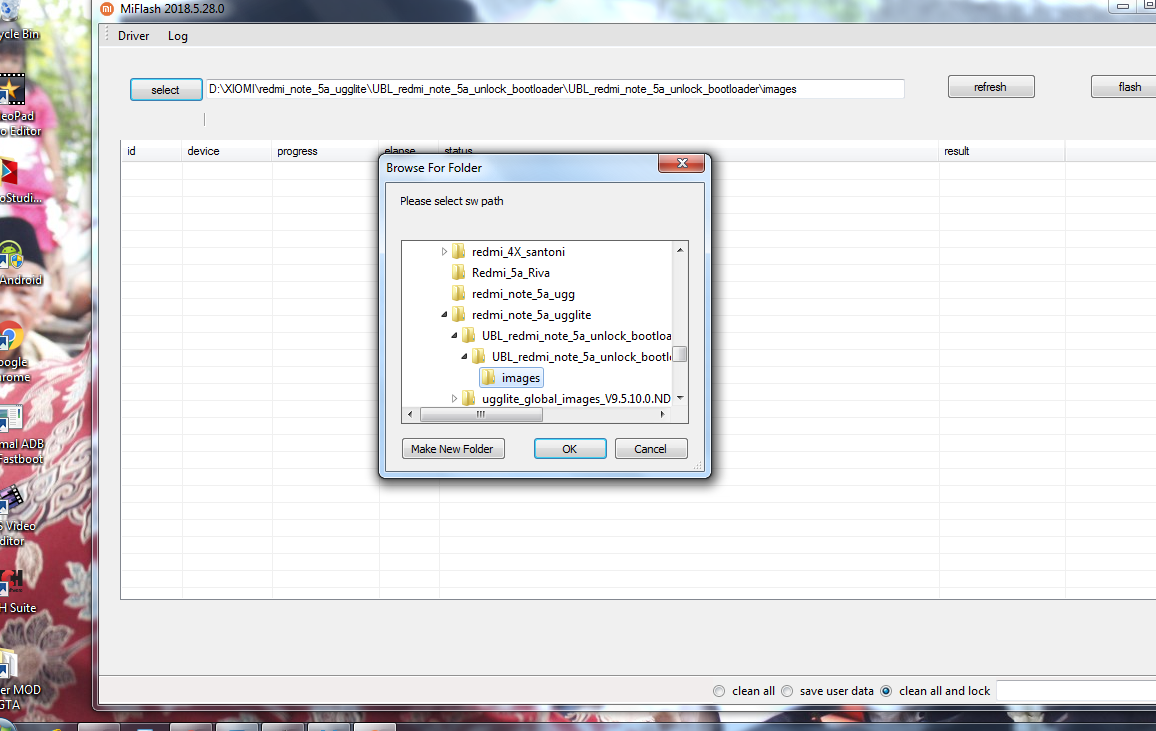This screenshot has width=1156, height=731.
Task: Click the tree's vertical scrollbar thumb
Action: (x=680, y=354)
